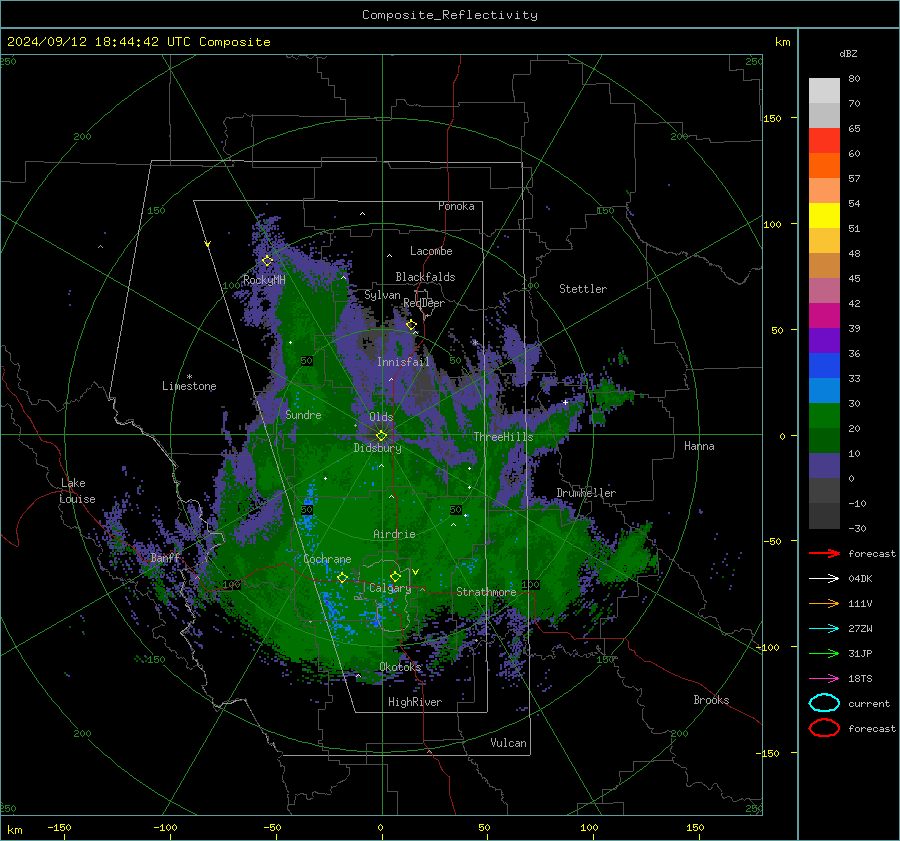Click the Didsbury label
900x841 pixels.
tap(377, 448)
